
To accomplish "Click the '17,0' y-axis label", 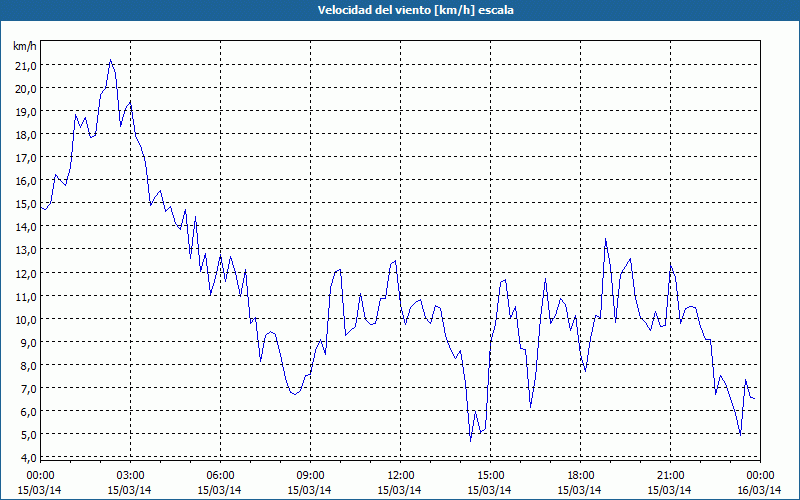I will (x=26, y=158).
